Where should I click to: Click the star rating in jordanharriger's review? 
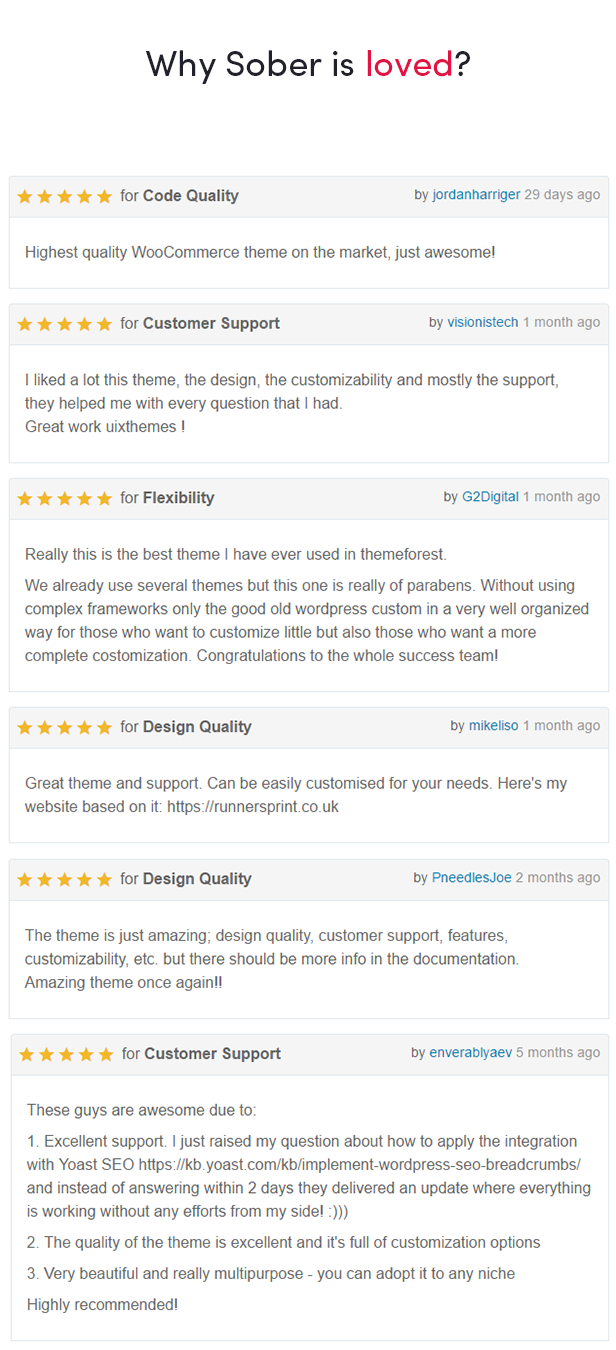pos(65,196)
